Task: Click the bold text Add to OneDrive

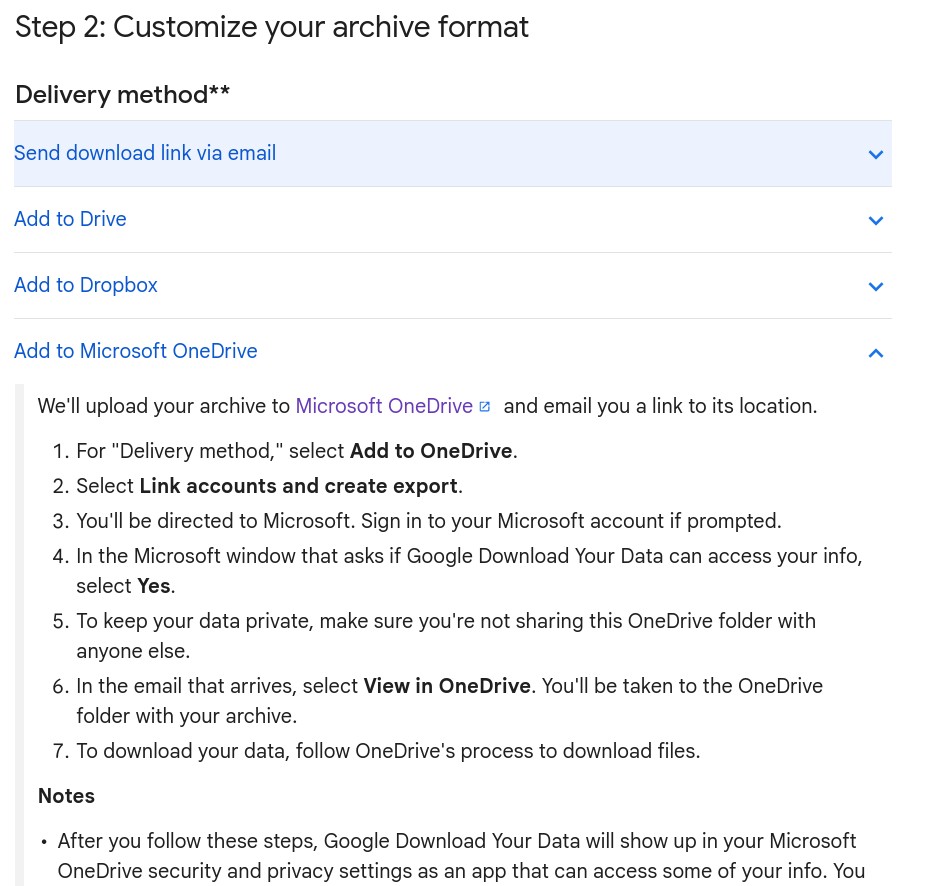Action: 431,451
